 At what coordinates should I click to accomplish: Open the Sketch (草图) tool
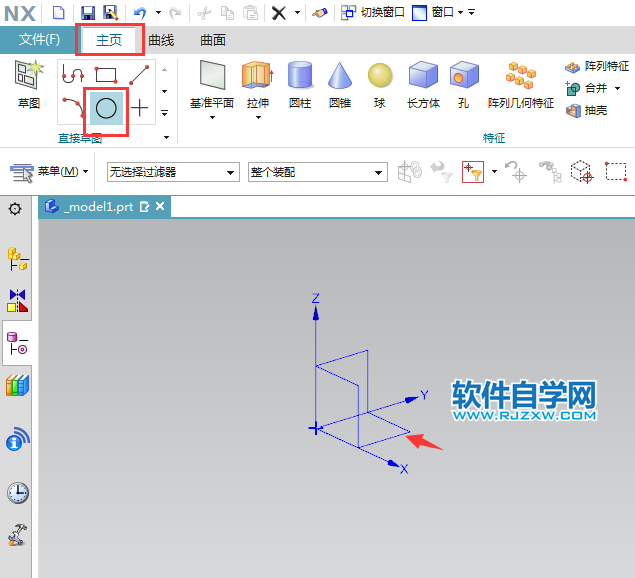[x=29, y=85]
